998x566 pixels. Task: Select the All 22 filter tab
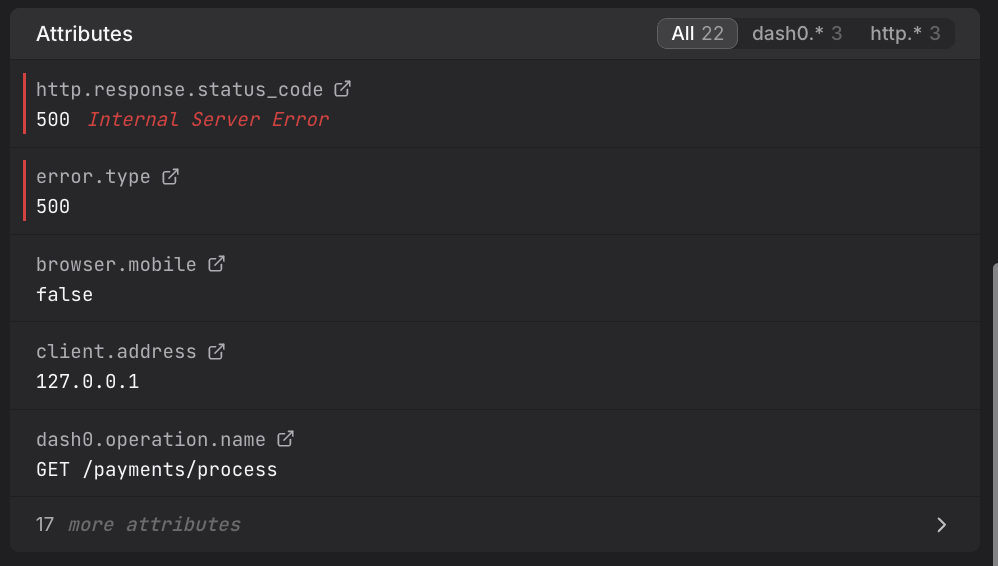pos(697,34)
